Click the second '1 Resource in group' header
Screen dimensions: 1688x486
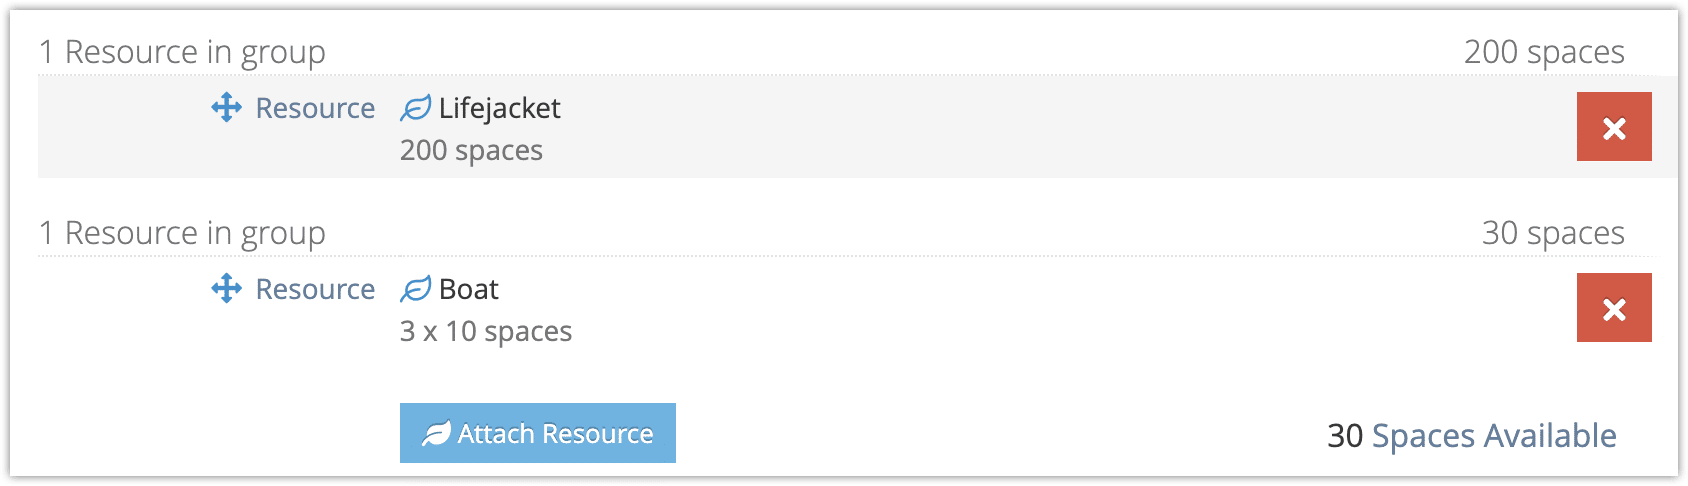coord(182,233)
